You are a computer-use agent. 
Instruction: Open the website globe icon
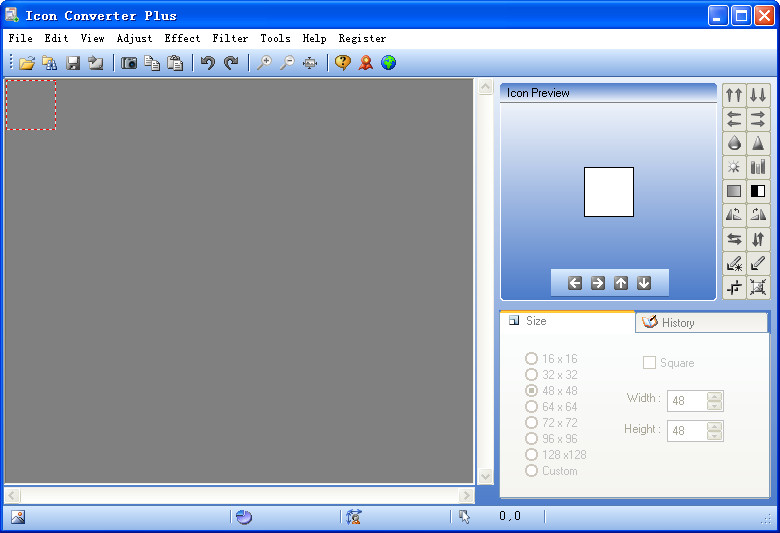(389, 63)
